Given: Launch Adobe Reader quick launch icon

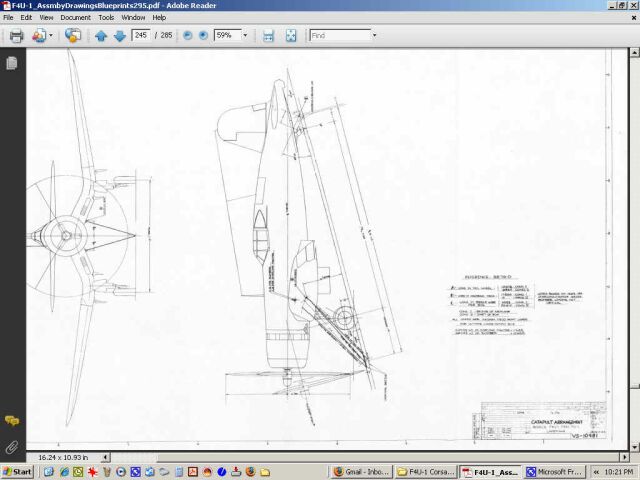Looking at the screenshot, I should click(193, 472).
